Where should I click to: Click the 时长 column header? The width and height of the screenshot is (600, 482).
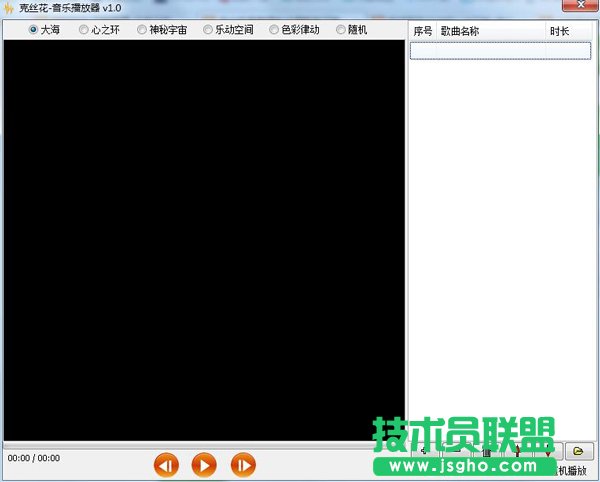pyautogui.click(x=568, y=31)
